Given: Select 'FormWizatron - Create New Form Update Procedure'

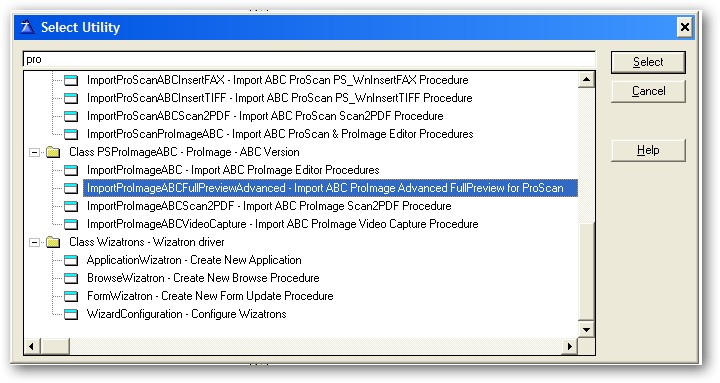Looking at the screenshot, I should point(210,296).
